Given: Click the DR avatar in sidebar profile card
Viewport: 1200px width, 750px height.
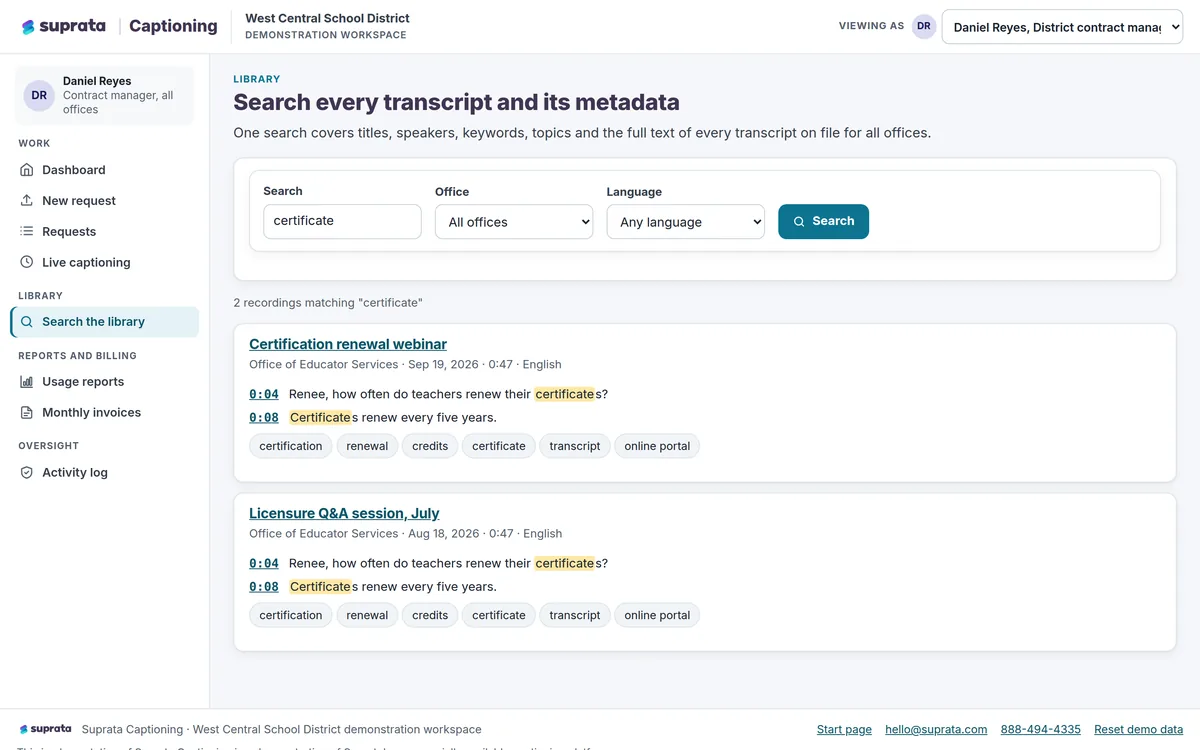Looking at the screenshot, I should pyautogui.click(x=39, y=95).
